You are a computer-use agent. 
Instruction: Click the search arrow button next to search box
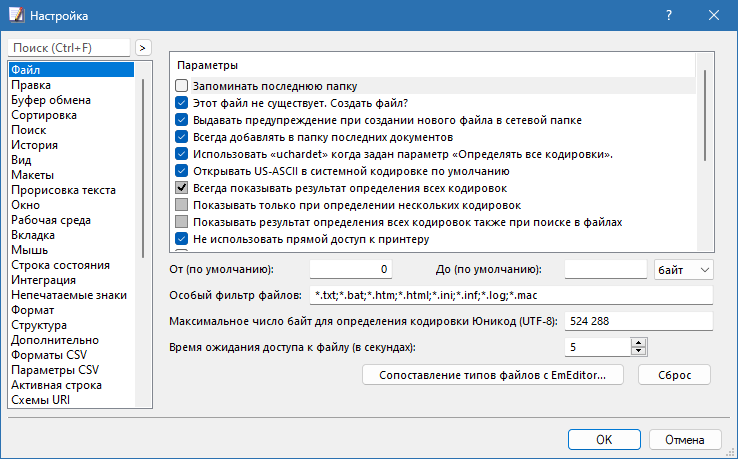(143, 48)
